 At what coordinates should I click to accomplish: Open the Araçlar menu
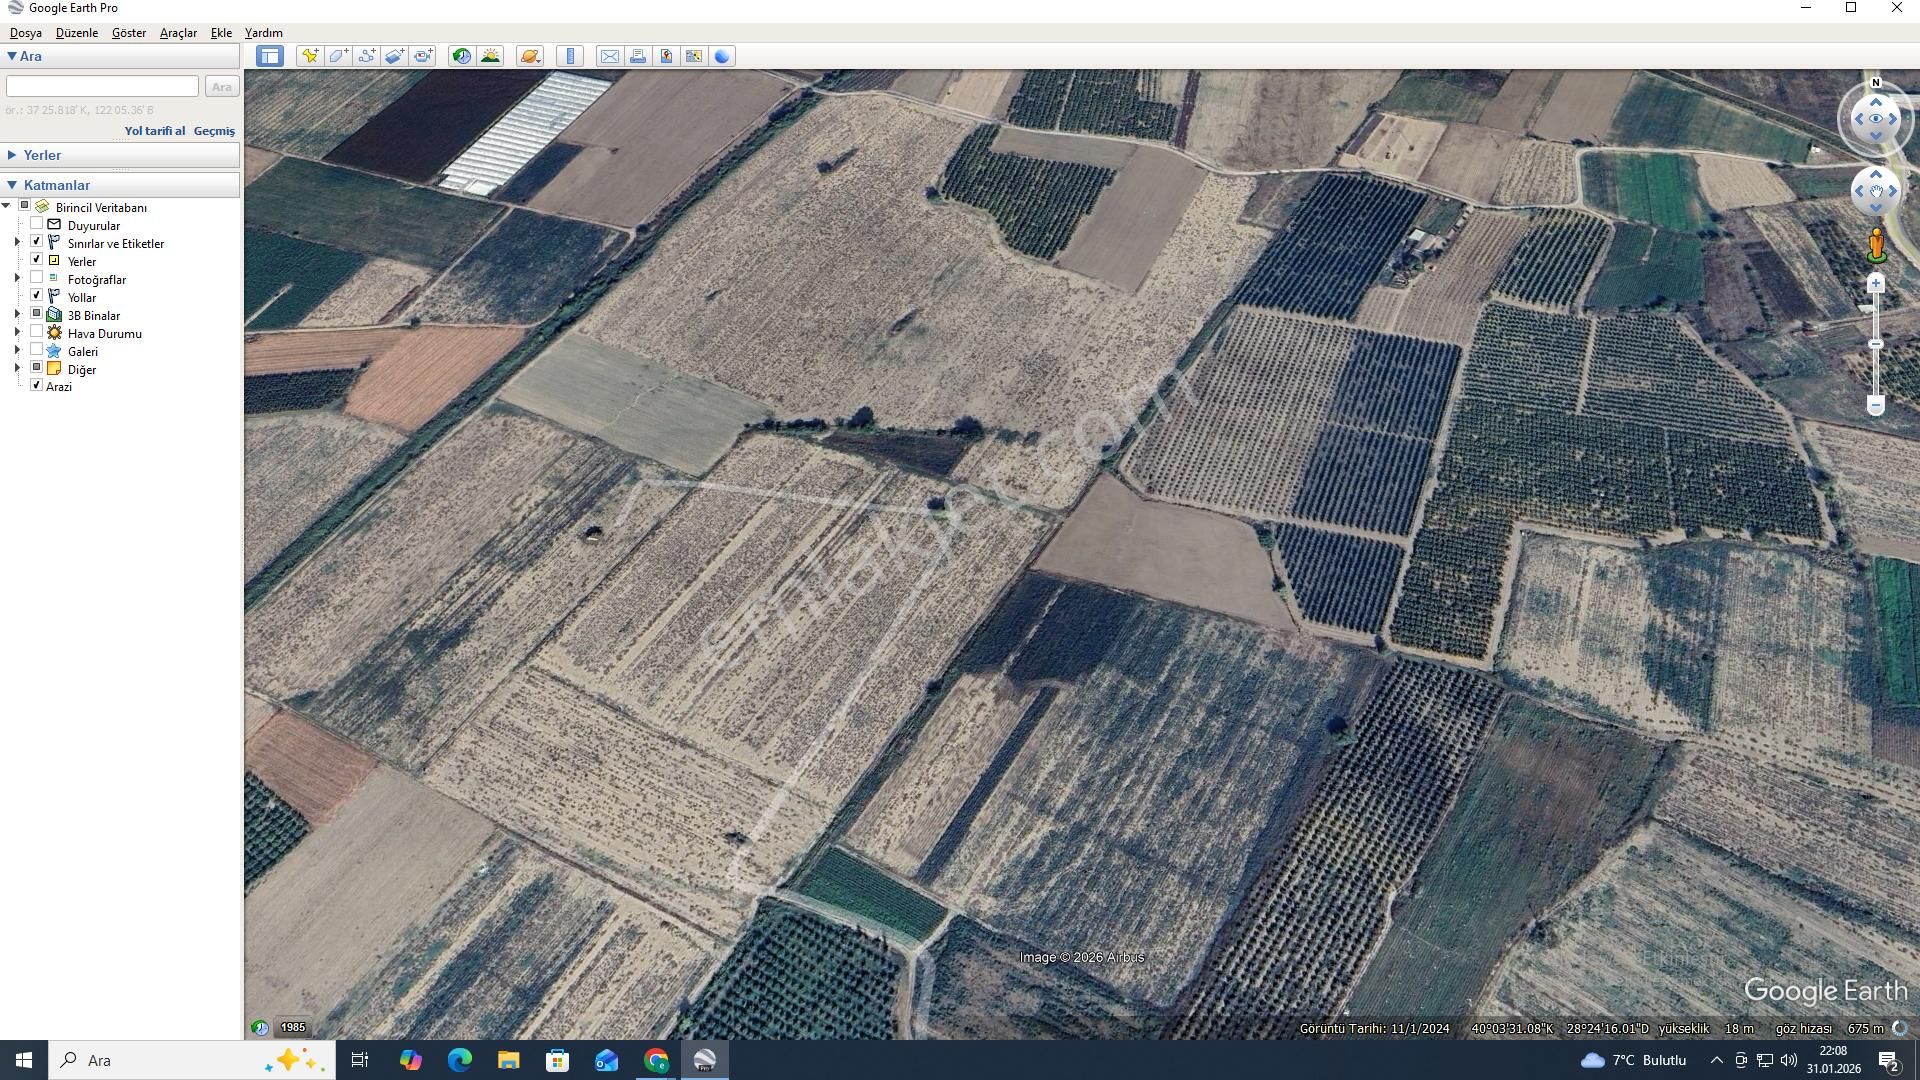178,33
